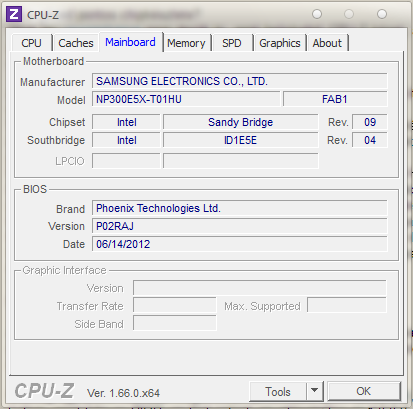Confirm with the OK button
Viewport: 413px width, 409px height.
click(x=364, y=391)
